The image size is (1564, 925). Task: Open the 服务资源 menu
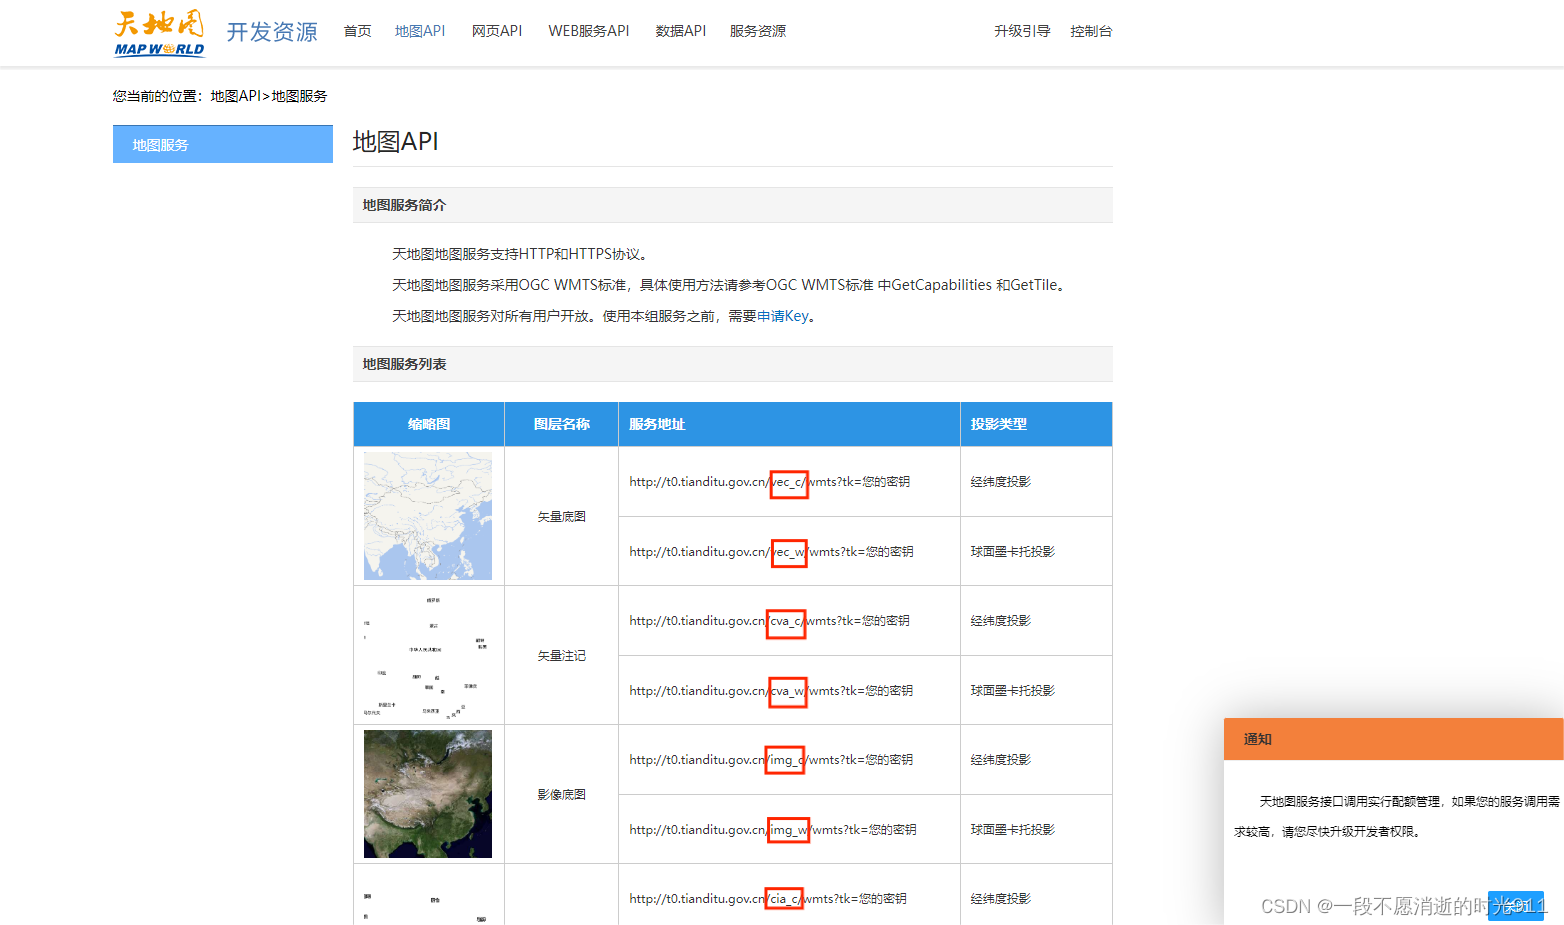click(758, 31)
